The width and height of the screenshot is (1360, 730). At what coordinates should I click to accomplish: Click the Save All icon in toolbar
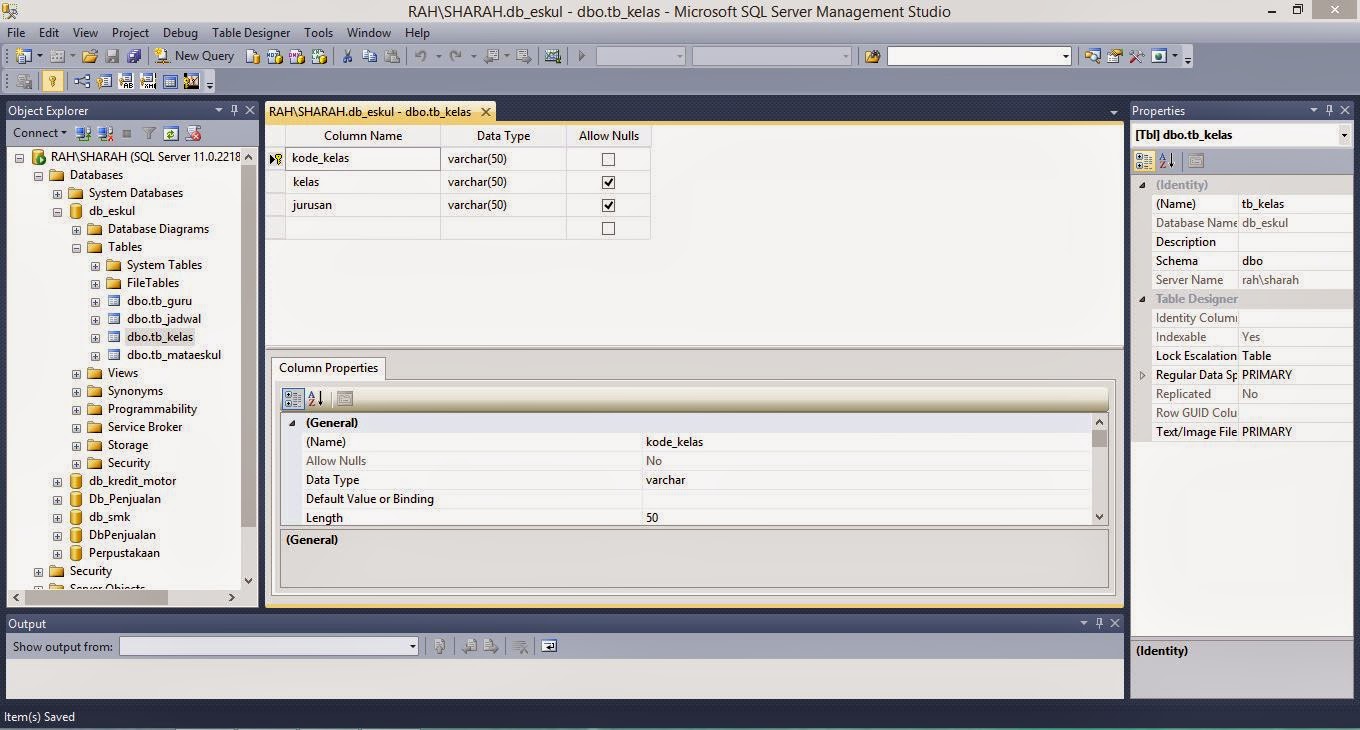click(x=133, y=56)
